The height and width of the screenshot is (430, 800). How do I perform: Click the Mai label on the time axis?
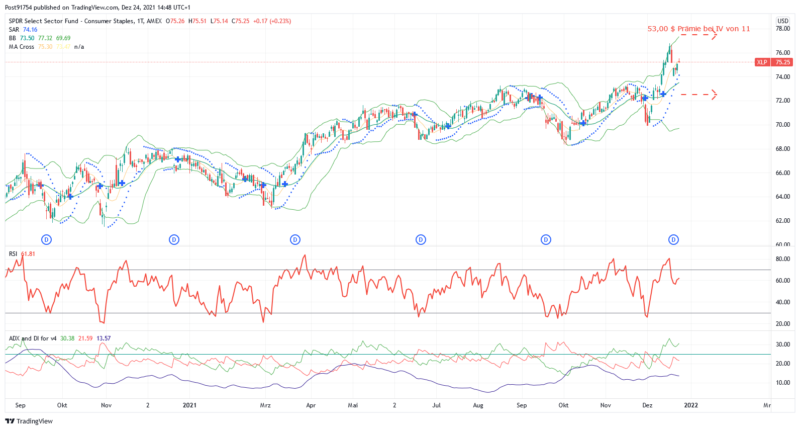click(x=351, y=407)
